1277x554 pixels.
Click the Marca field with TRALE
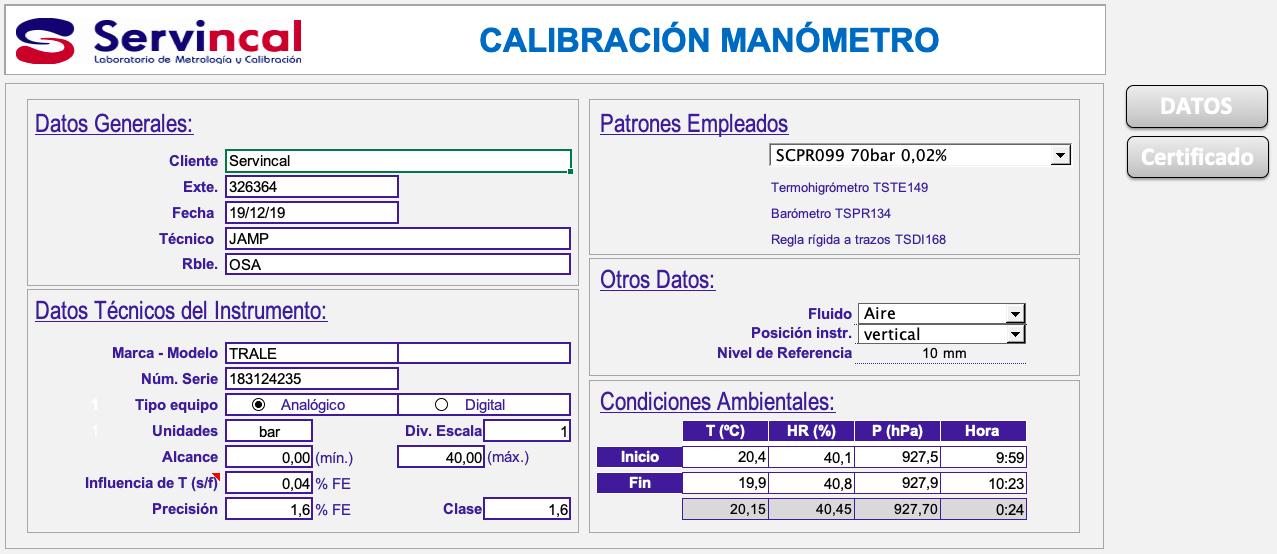(312, 353)
